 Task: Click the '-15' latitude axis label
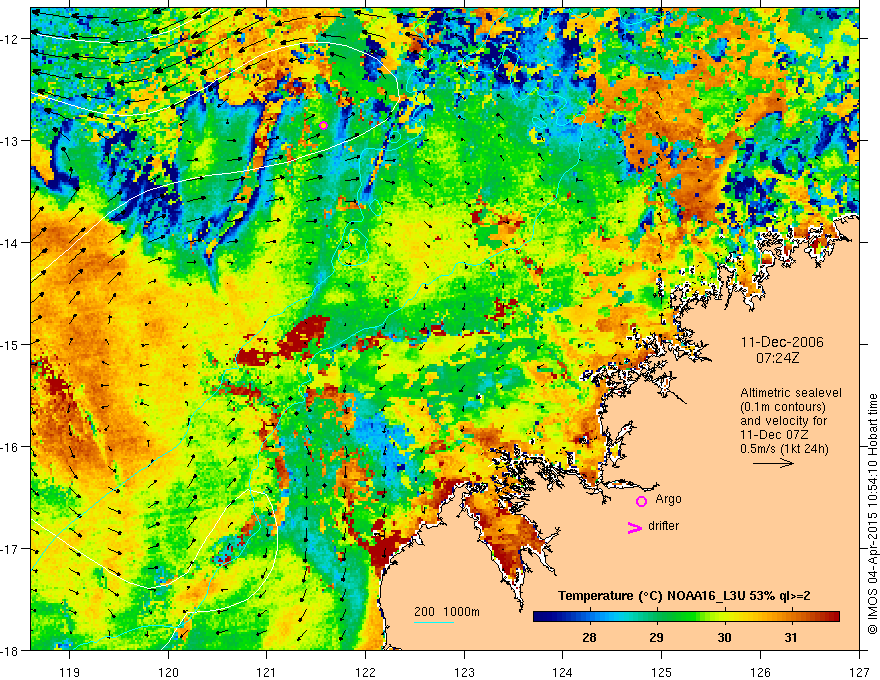[x=11, y=344]
